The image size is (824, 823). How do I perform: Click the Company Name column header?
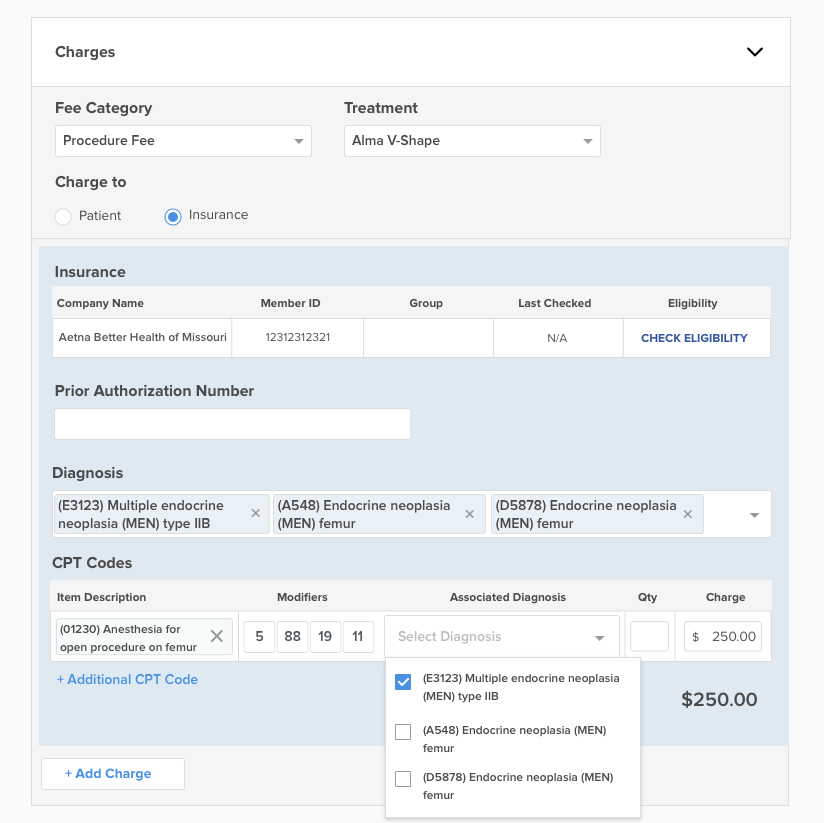point(100,303)
